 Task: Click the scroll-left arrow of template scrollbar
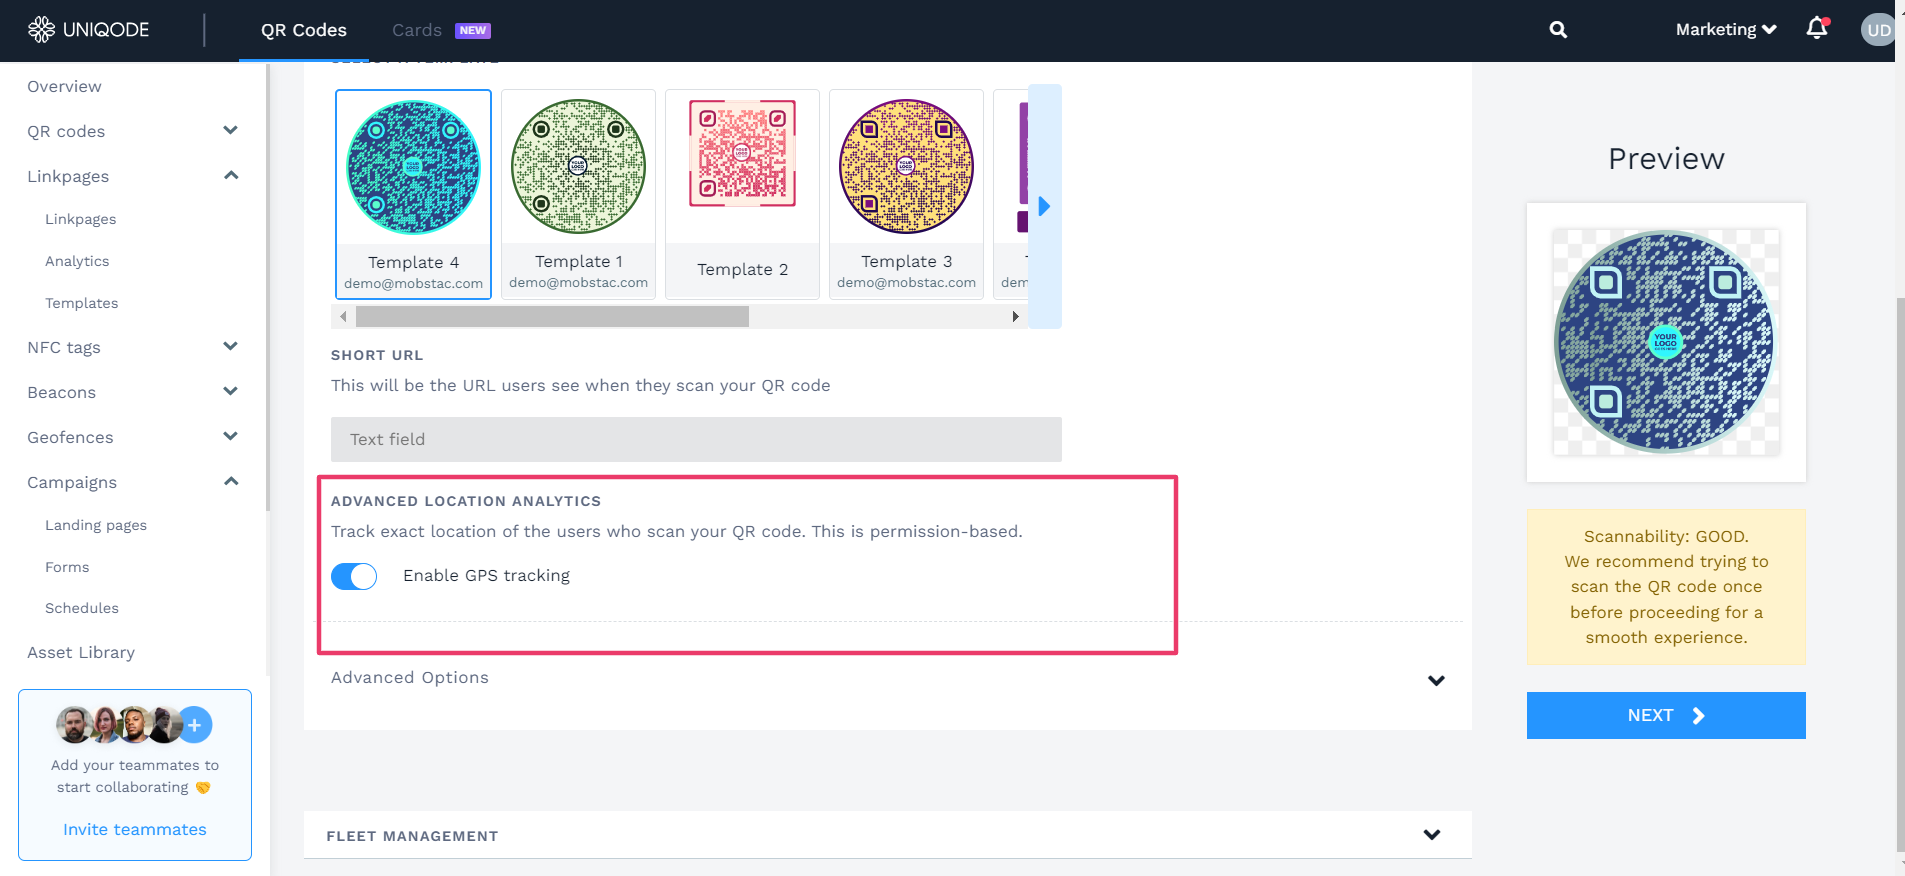pyautogui.click(x=343, y=316)
